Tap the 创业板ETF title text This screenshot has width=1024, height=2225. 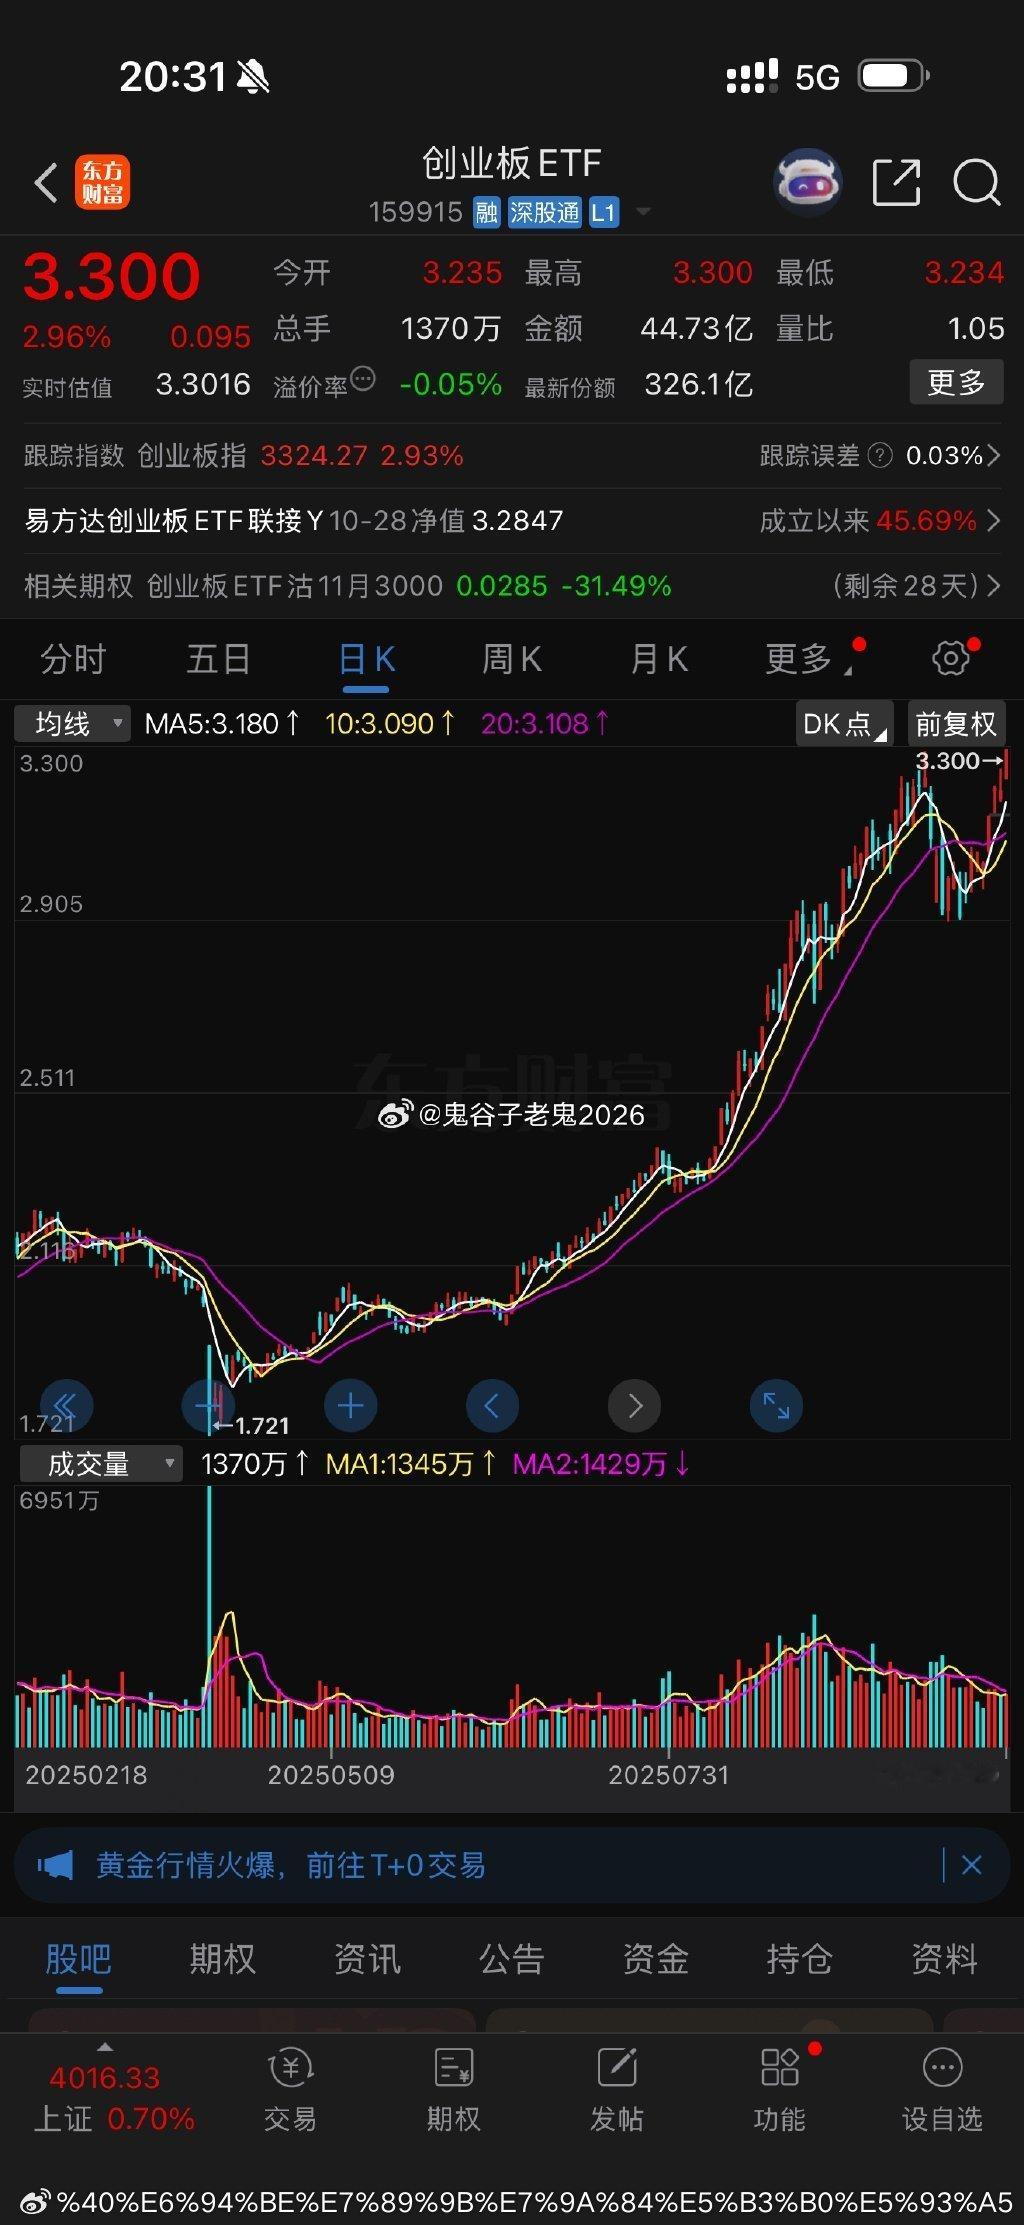511,163
